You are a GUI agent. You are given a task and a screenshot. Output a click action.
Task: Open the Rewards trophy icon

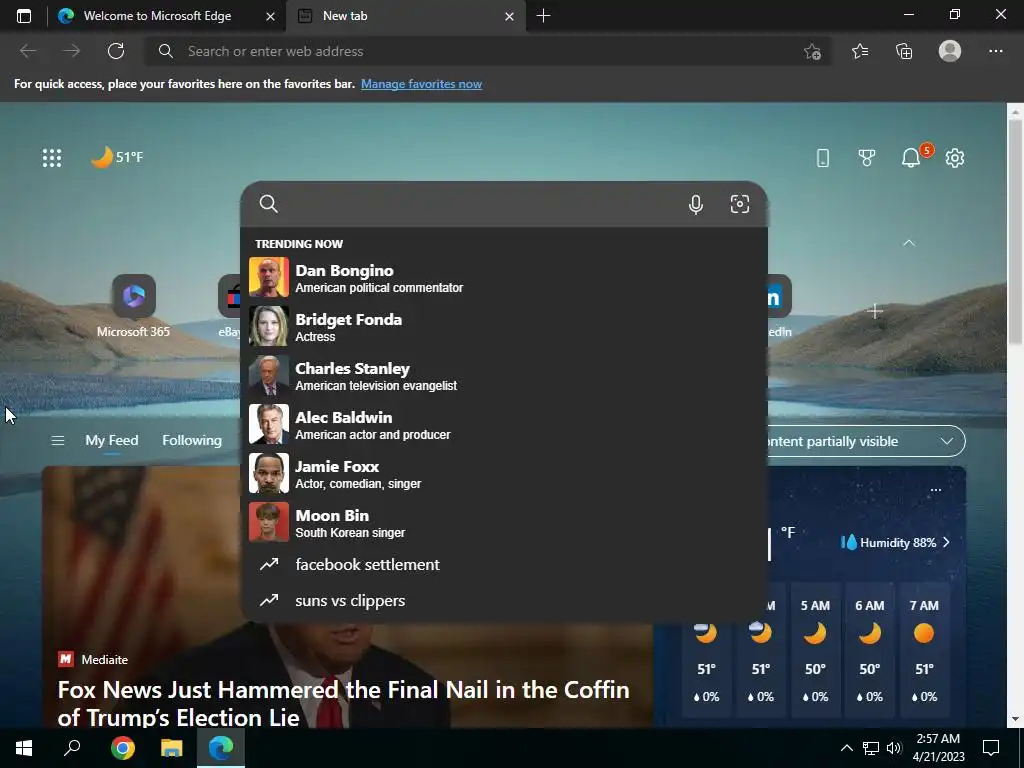(867, 157)
